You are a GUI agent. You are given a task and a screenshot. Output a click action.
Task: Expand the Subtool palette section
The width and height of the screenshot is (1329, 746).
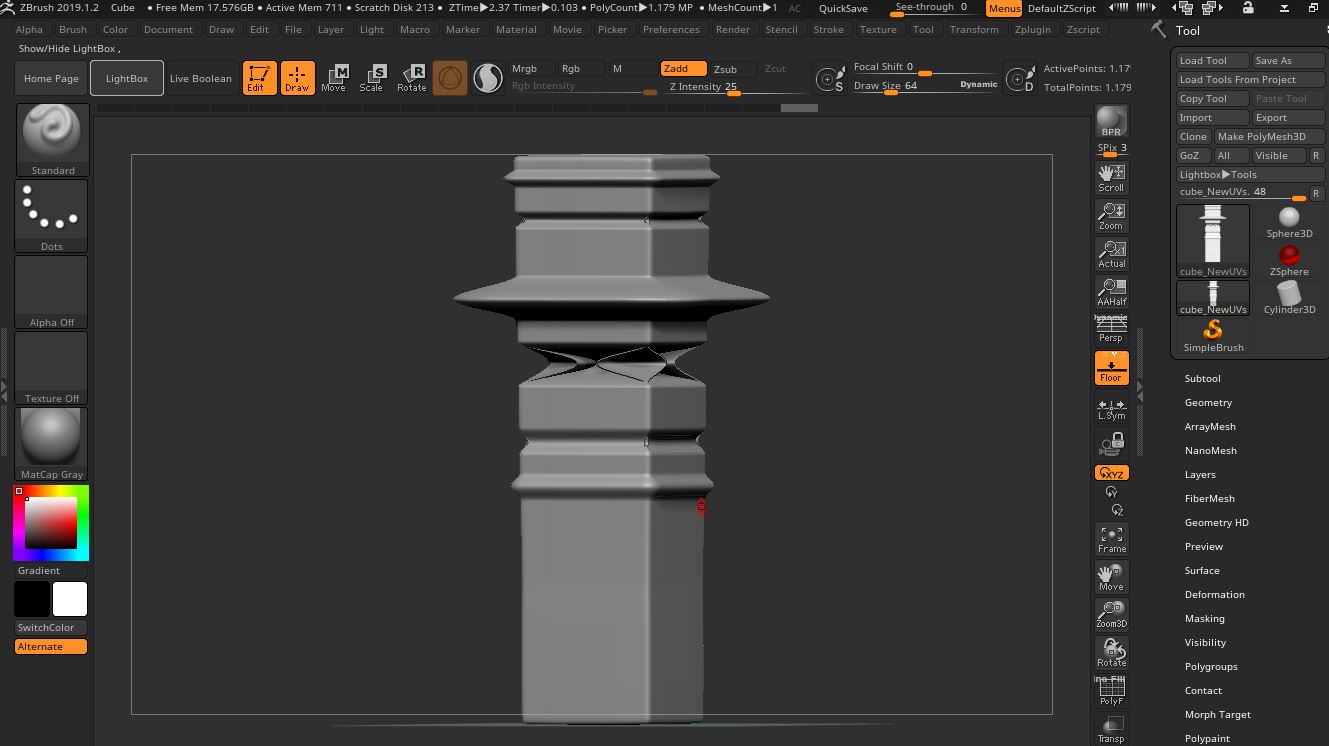1202,378
